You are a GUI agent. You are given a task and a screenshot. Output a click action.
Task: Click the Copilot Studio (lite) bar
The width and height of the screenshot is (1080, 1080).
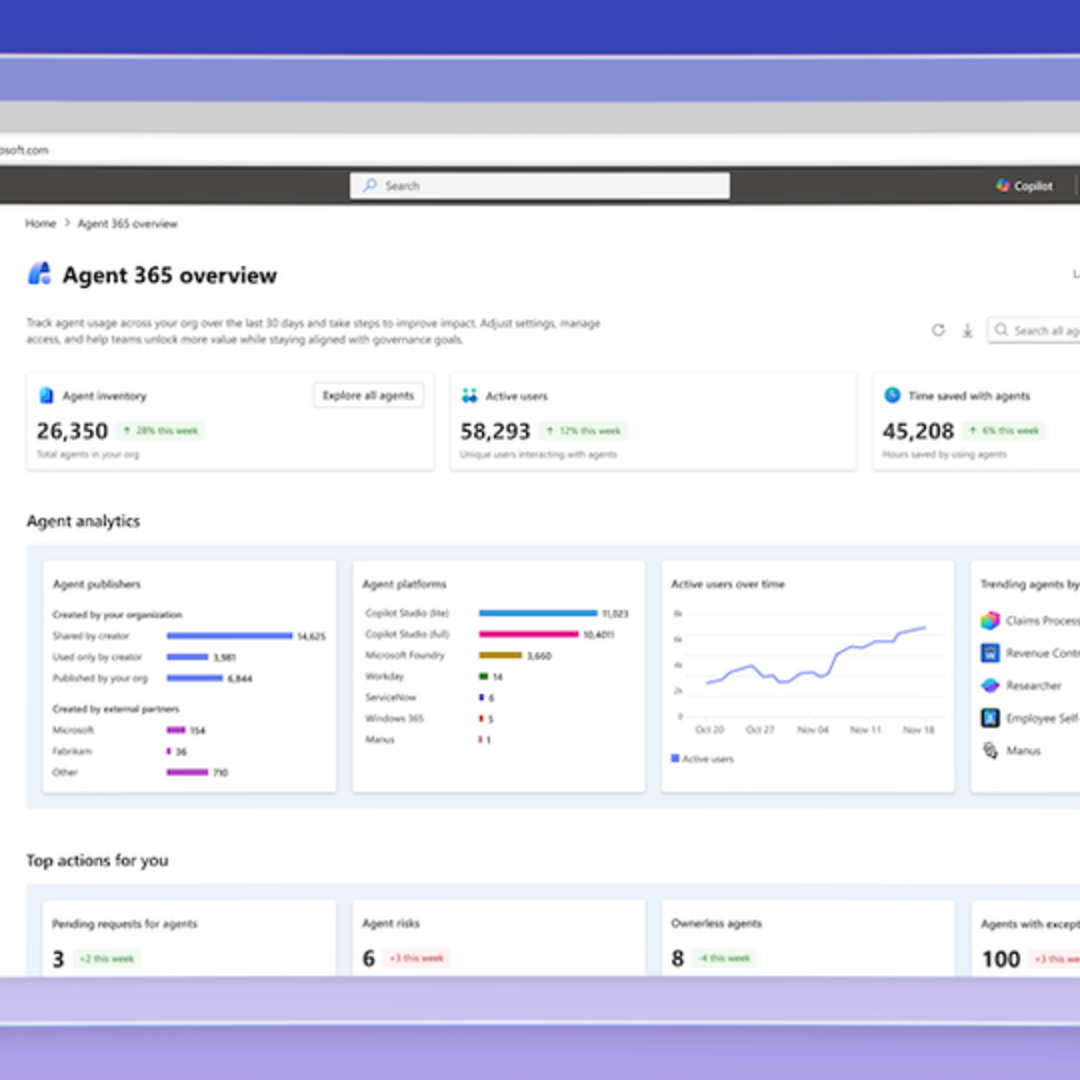538,613
